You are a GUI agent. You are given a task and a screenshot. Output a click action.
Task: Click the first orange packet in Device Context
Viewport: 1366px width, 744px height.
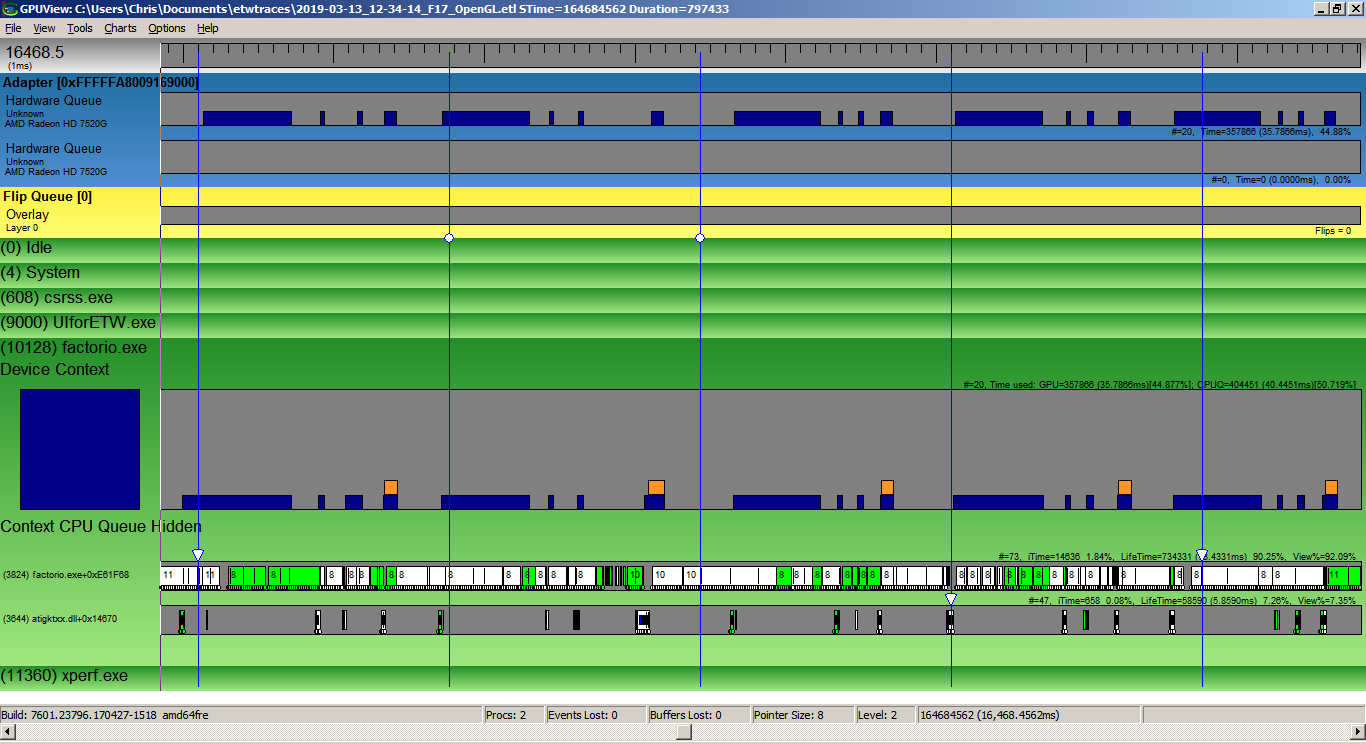click(391, 487)
